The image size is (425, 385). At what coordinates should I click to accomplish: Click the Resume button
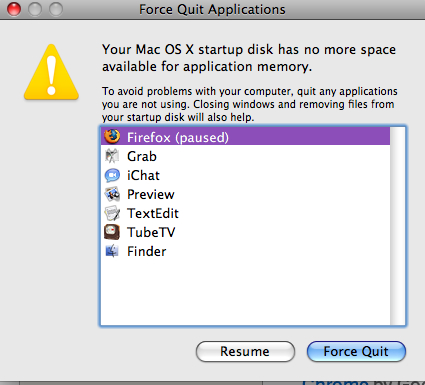(x=245, y=351)
